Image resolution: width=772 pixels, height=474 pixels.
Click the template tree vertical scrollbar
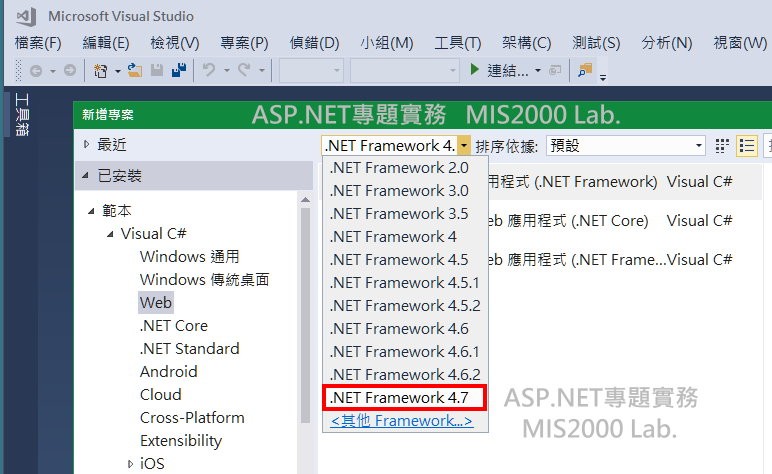(x=305, y=315)
